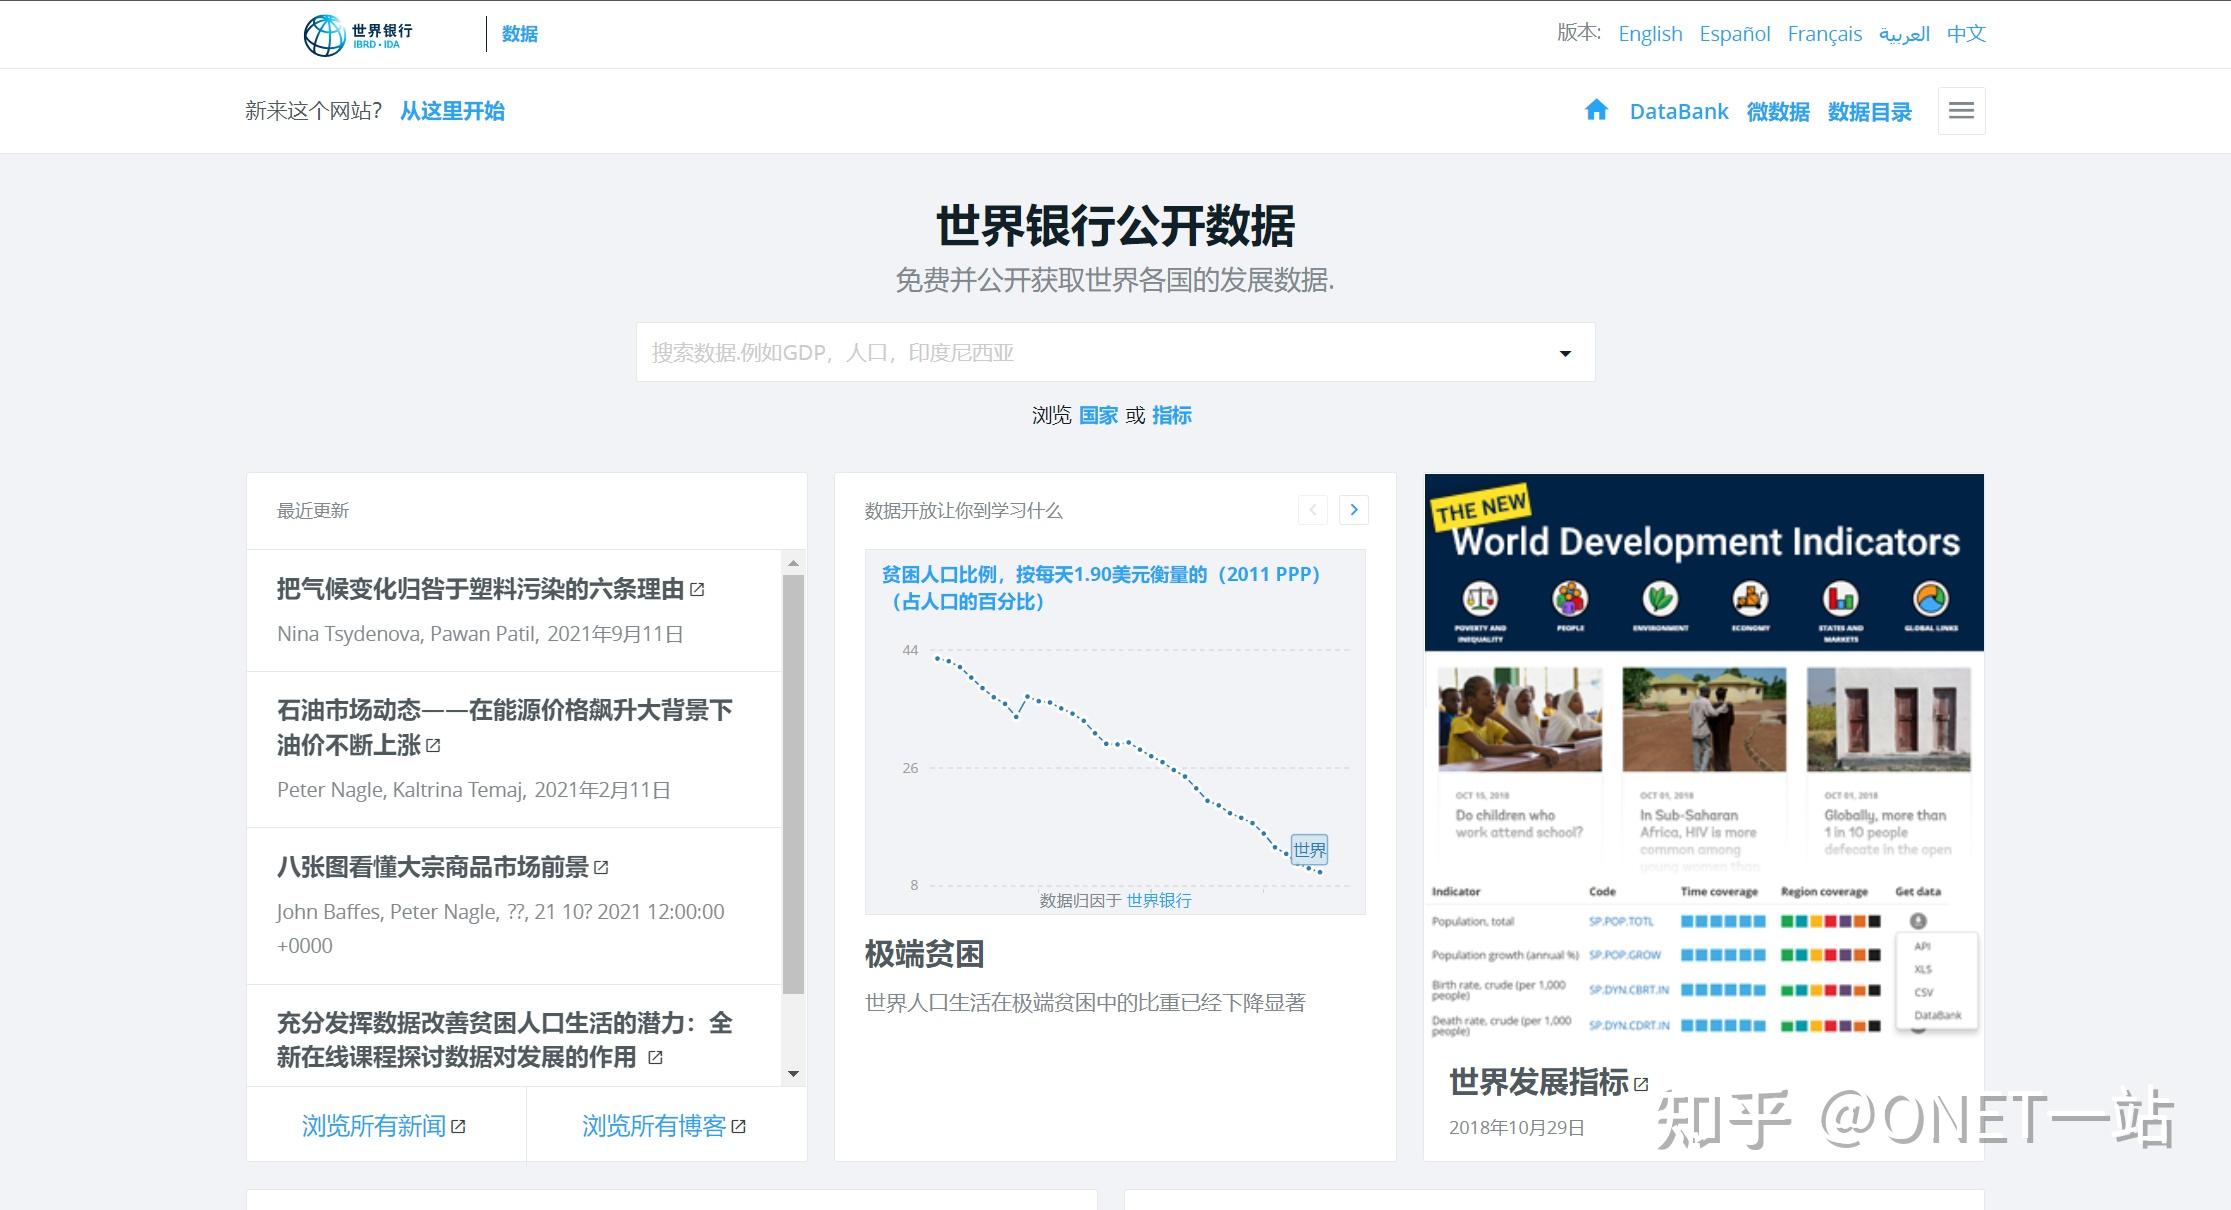Click the 世界 label on the chart
This screenshot has height=1210, width=2231.
click(1309, 850)
